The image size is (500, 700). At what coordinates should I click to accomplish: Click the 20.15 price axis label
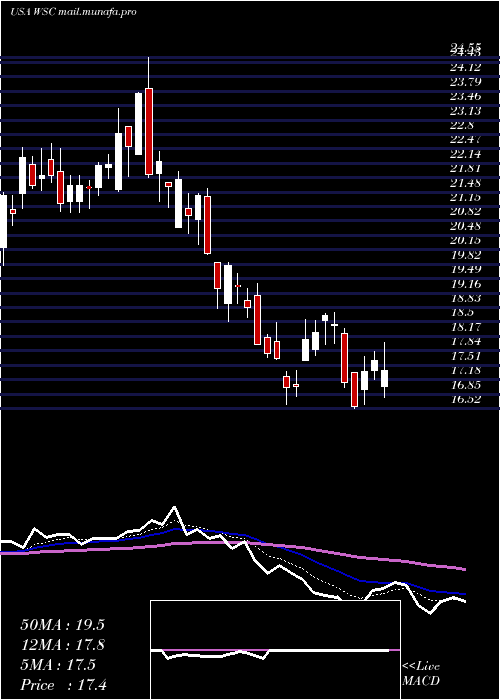[x=465, y=240]
